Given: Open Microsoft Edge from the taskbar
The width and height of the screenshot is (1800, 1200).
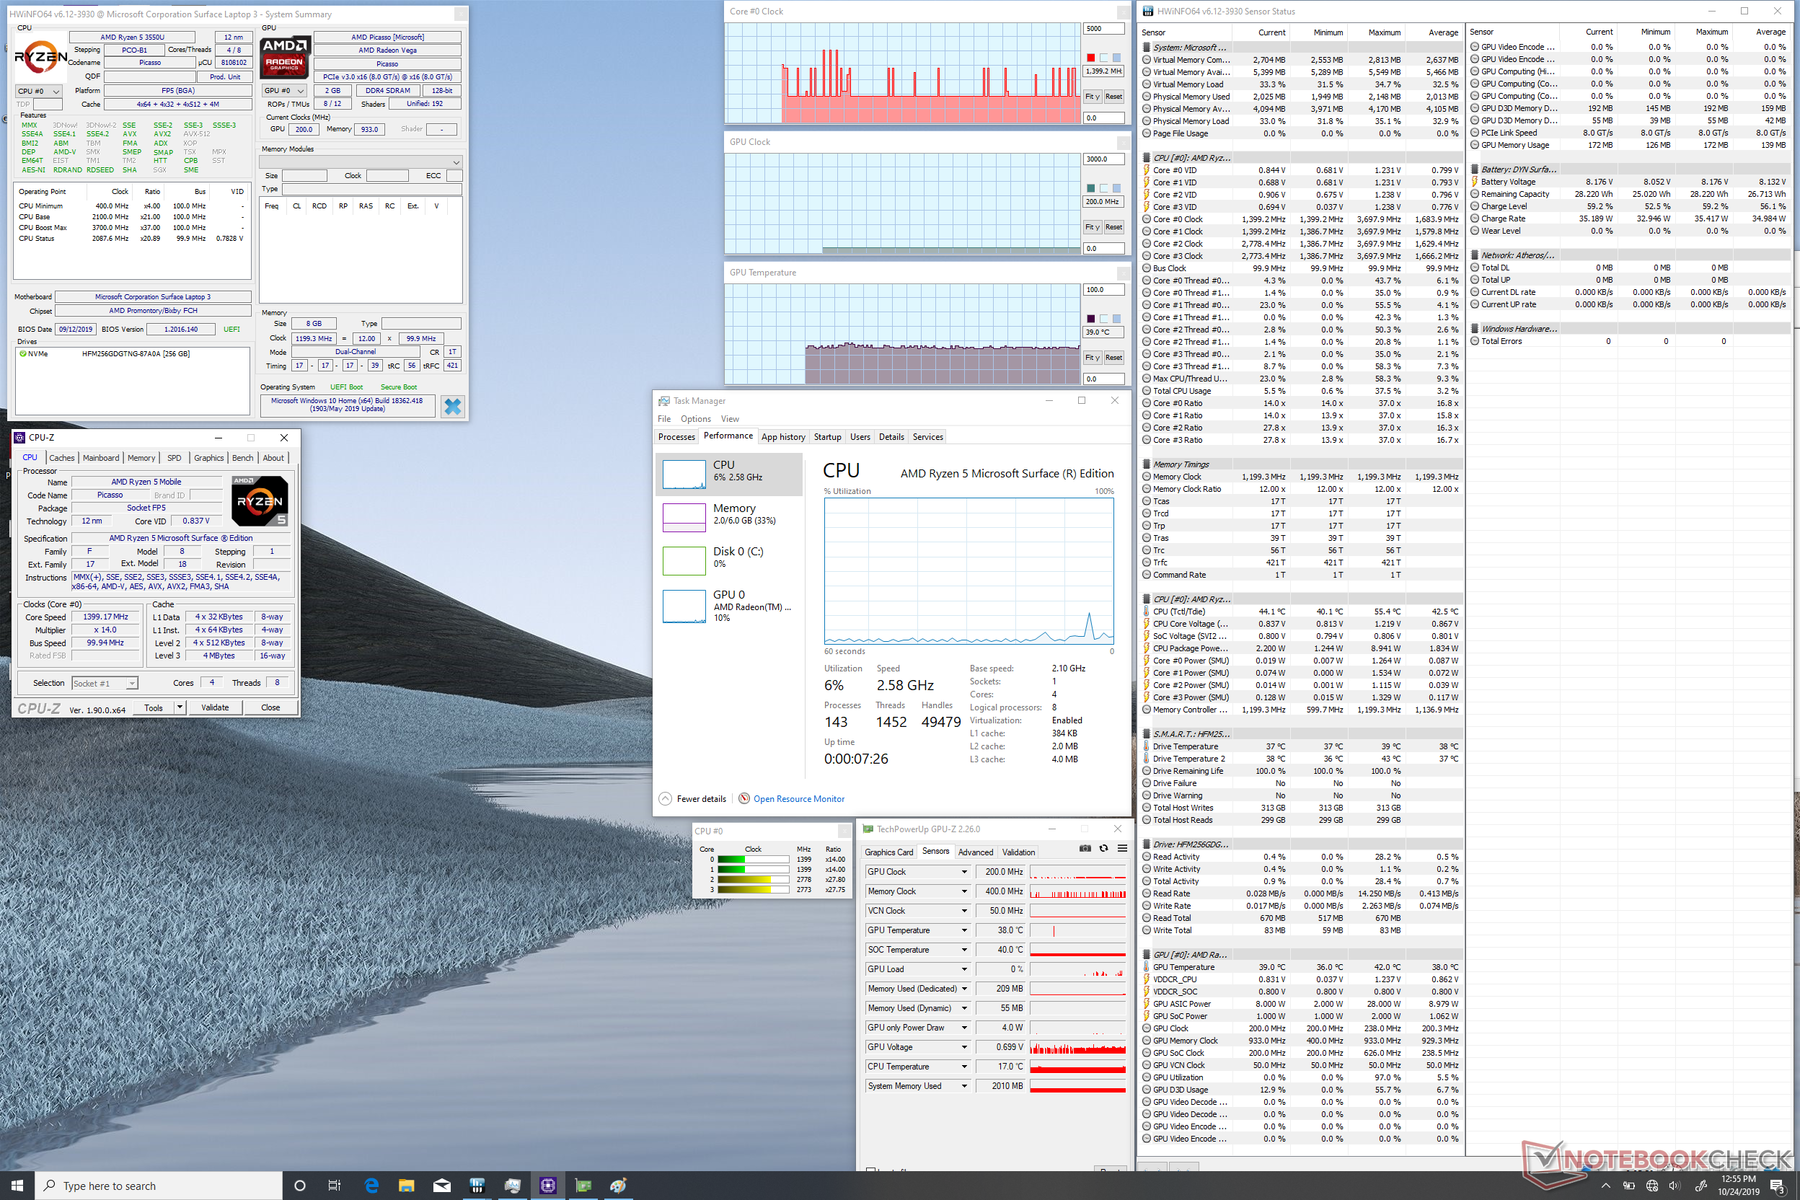Looking at the screenshot, I should (x=371, y=1185).
